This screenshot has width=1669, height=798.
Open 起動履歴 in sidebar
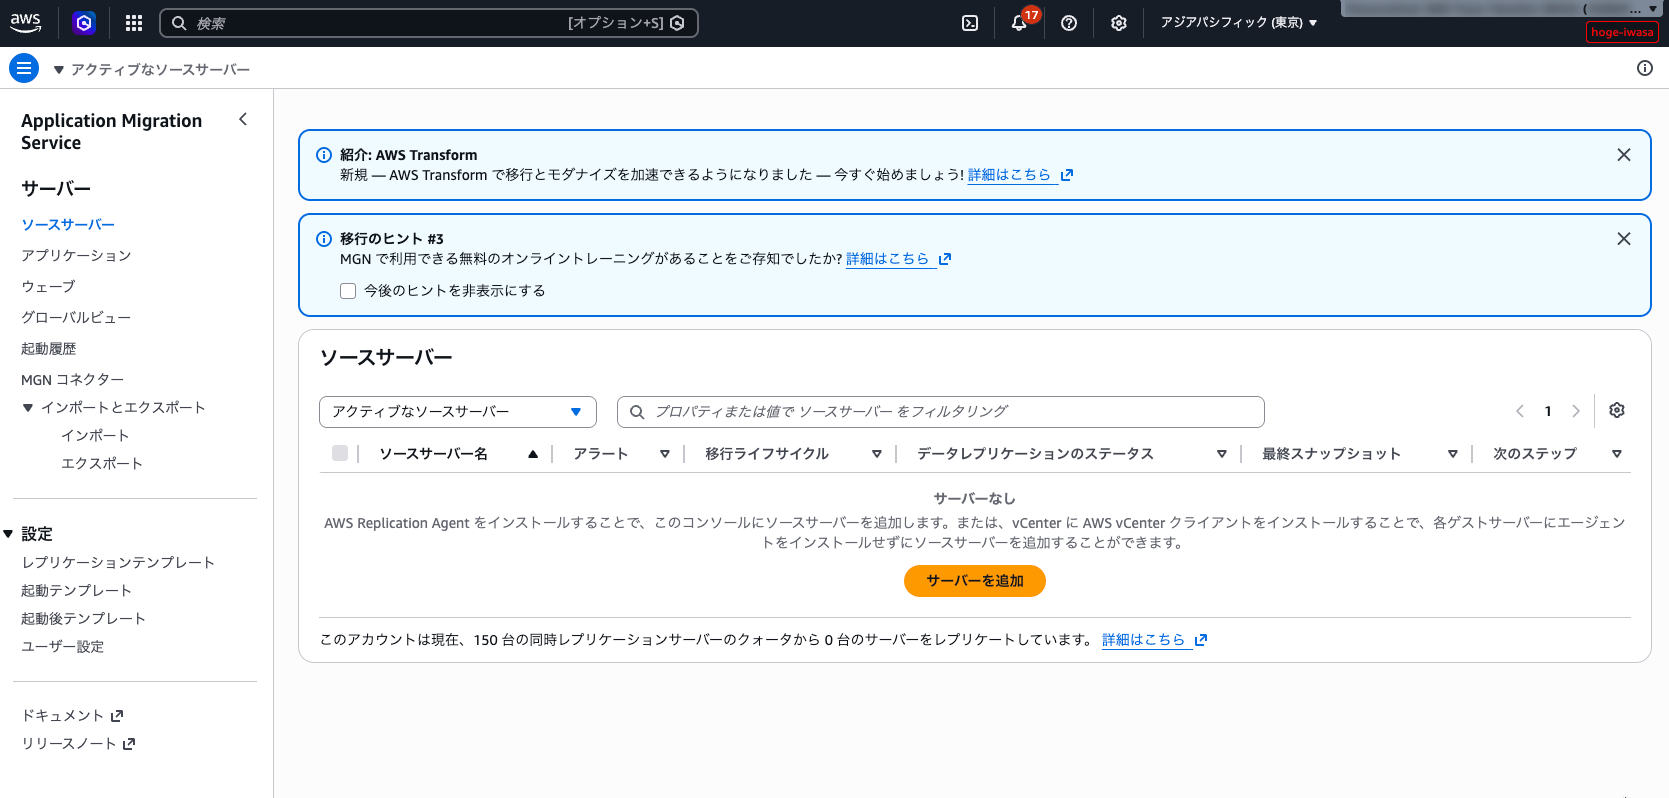[x=49, y=349]
